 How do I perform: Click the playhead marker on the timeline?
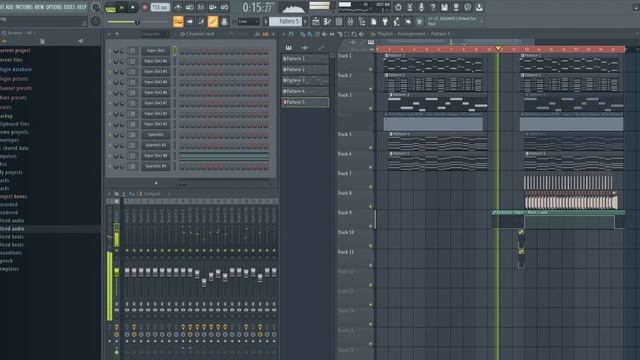pos(498,49)
